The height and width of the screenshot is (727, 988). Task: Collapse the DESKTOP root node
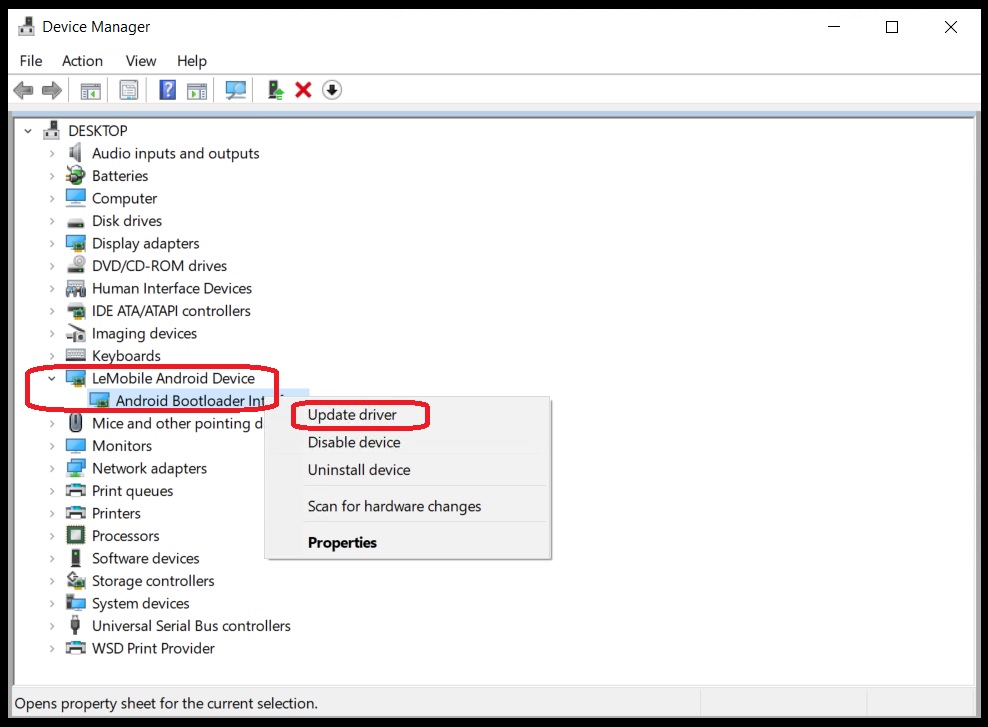[x=28, y=131]
